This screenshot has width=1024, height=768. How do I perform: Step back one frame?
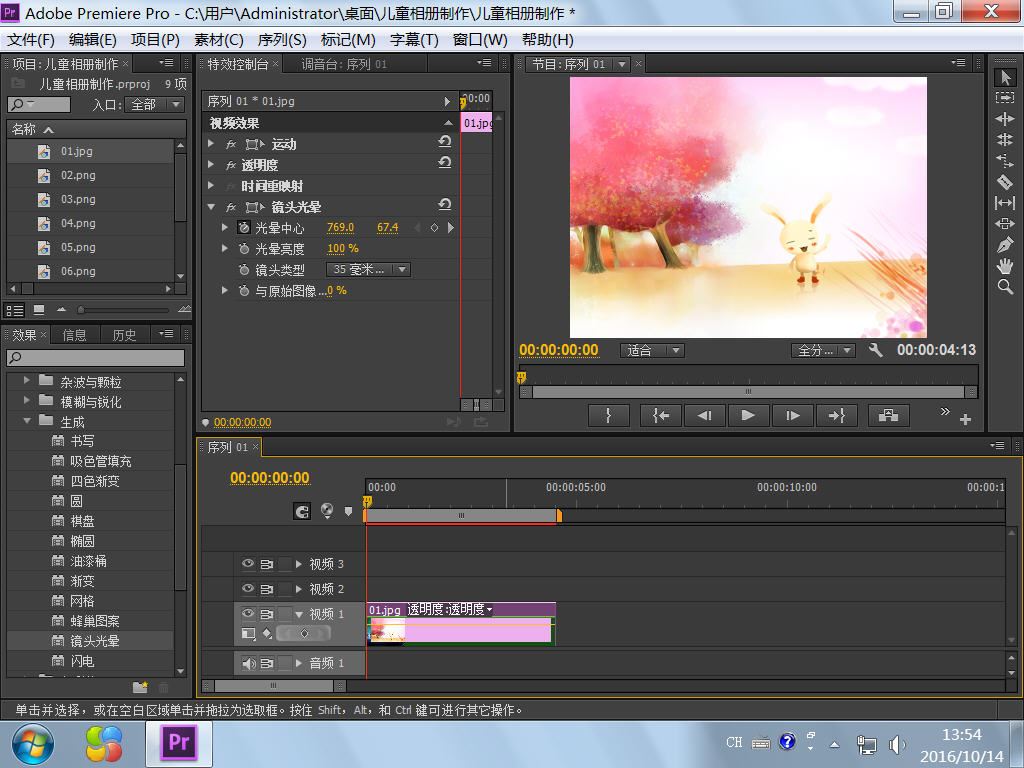[705, 415]
